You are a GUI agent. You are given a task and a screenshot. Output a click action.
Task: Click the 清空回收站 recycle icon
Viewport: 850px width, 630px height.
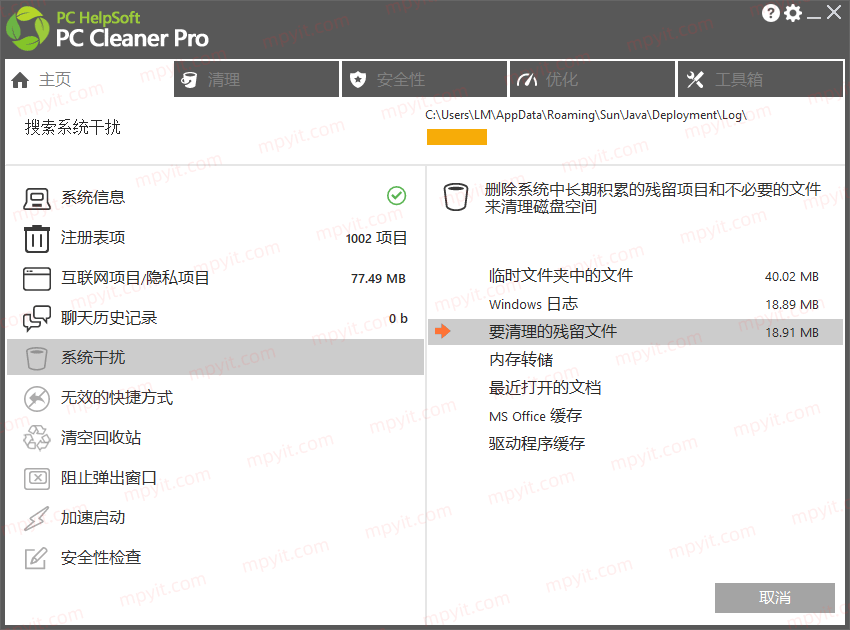pyautogui.click(x=36, y=438)
